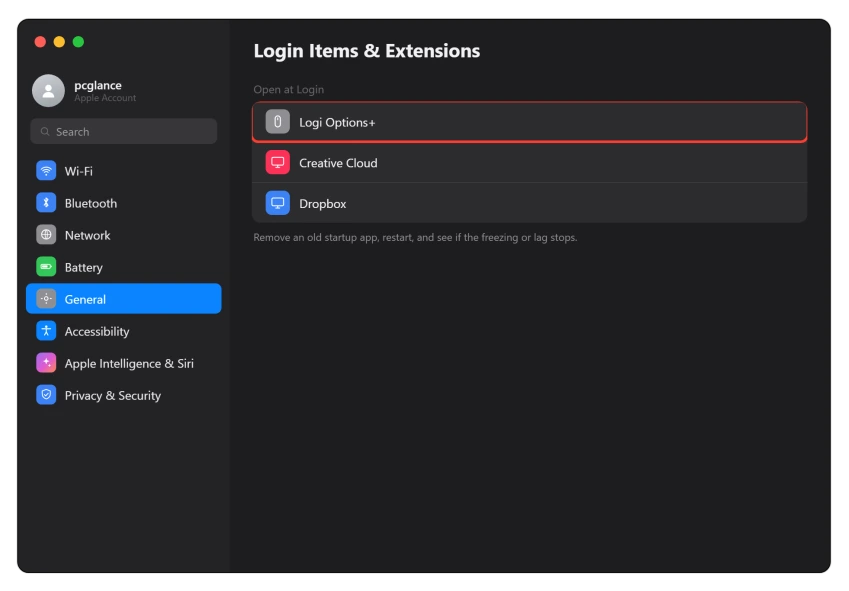Click the pcglance account avatar
The width and height of the screenshot is (849, 591).
coord(48,90)
